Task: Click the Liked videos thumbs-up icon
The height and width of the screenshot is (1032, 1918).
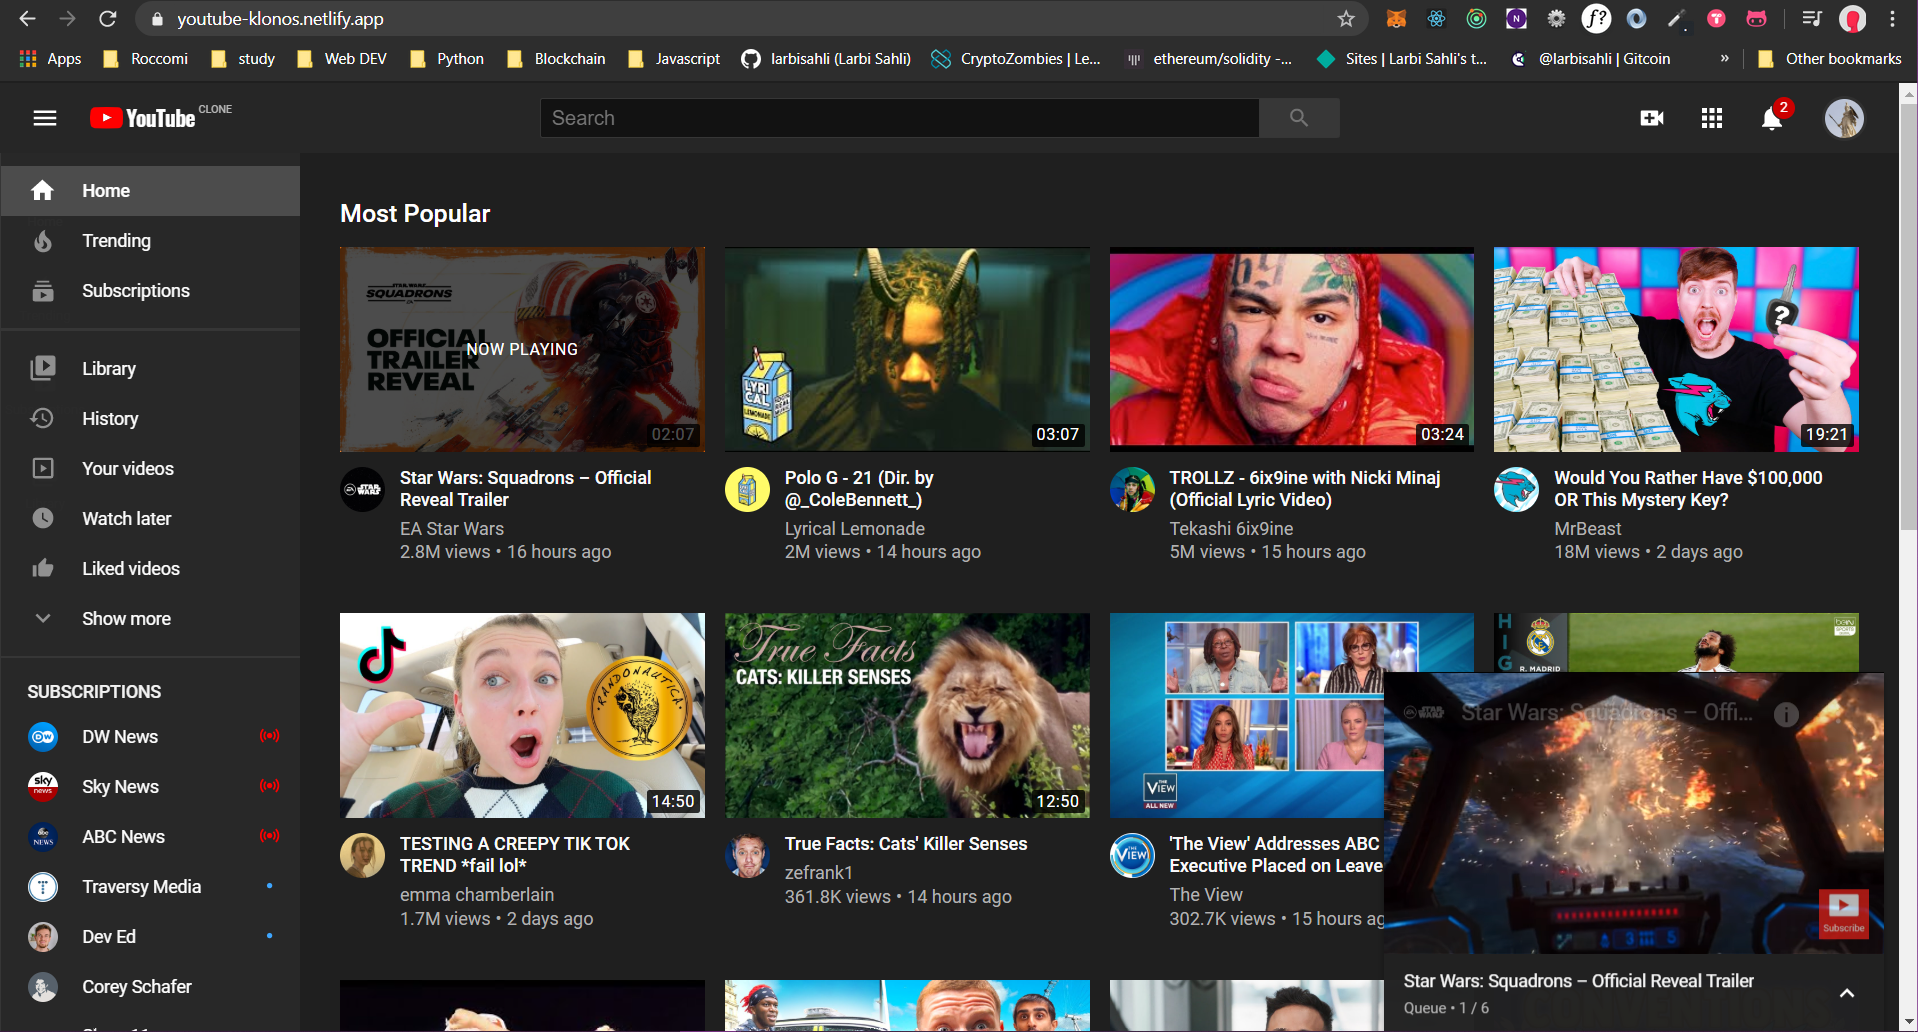Action: pos(42,568)
